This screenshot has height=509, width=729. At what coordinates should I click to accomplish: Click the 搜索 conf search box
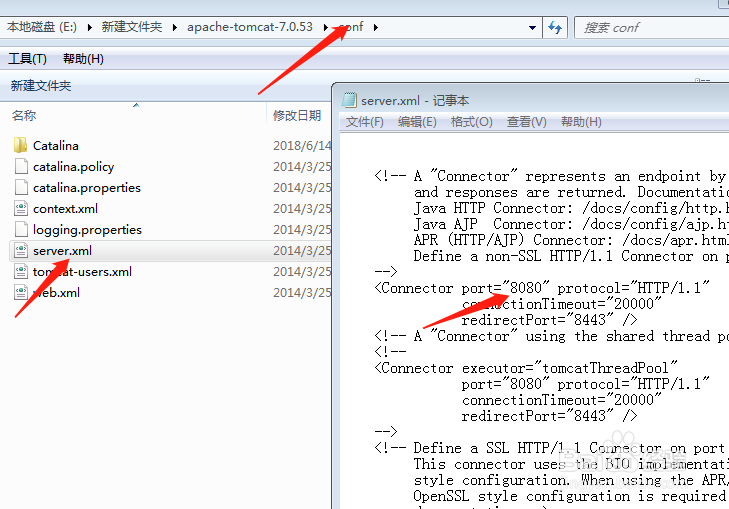[x=652, y=27]
